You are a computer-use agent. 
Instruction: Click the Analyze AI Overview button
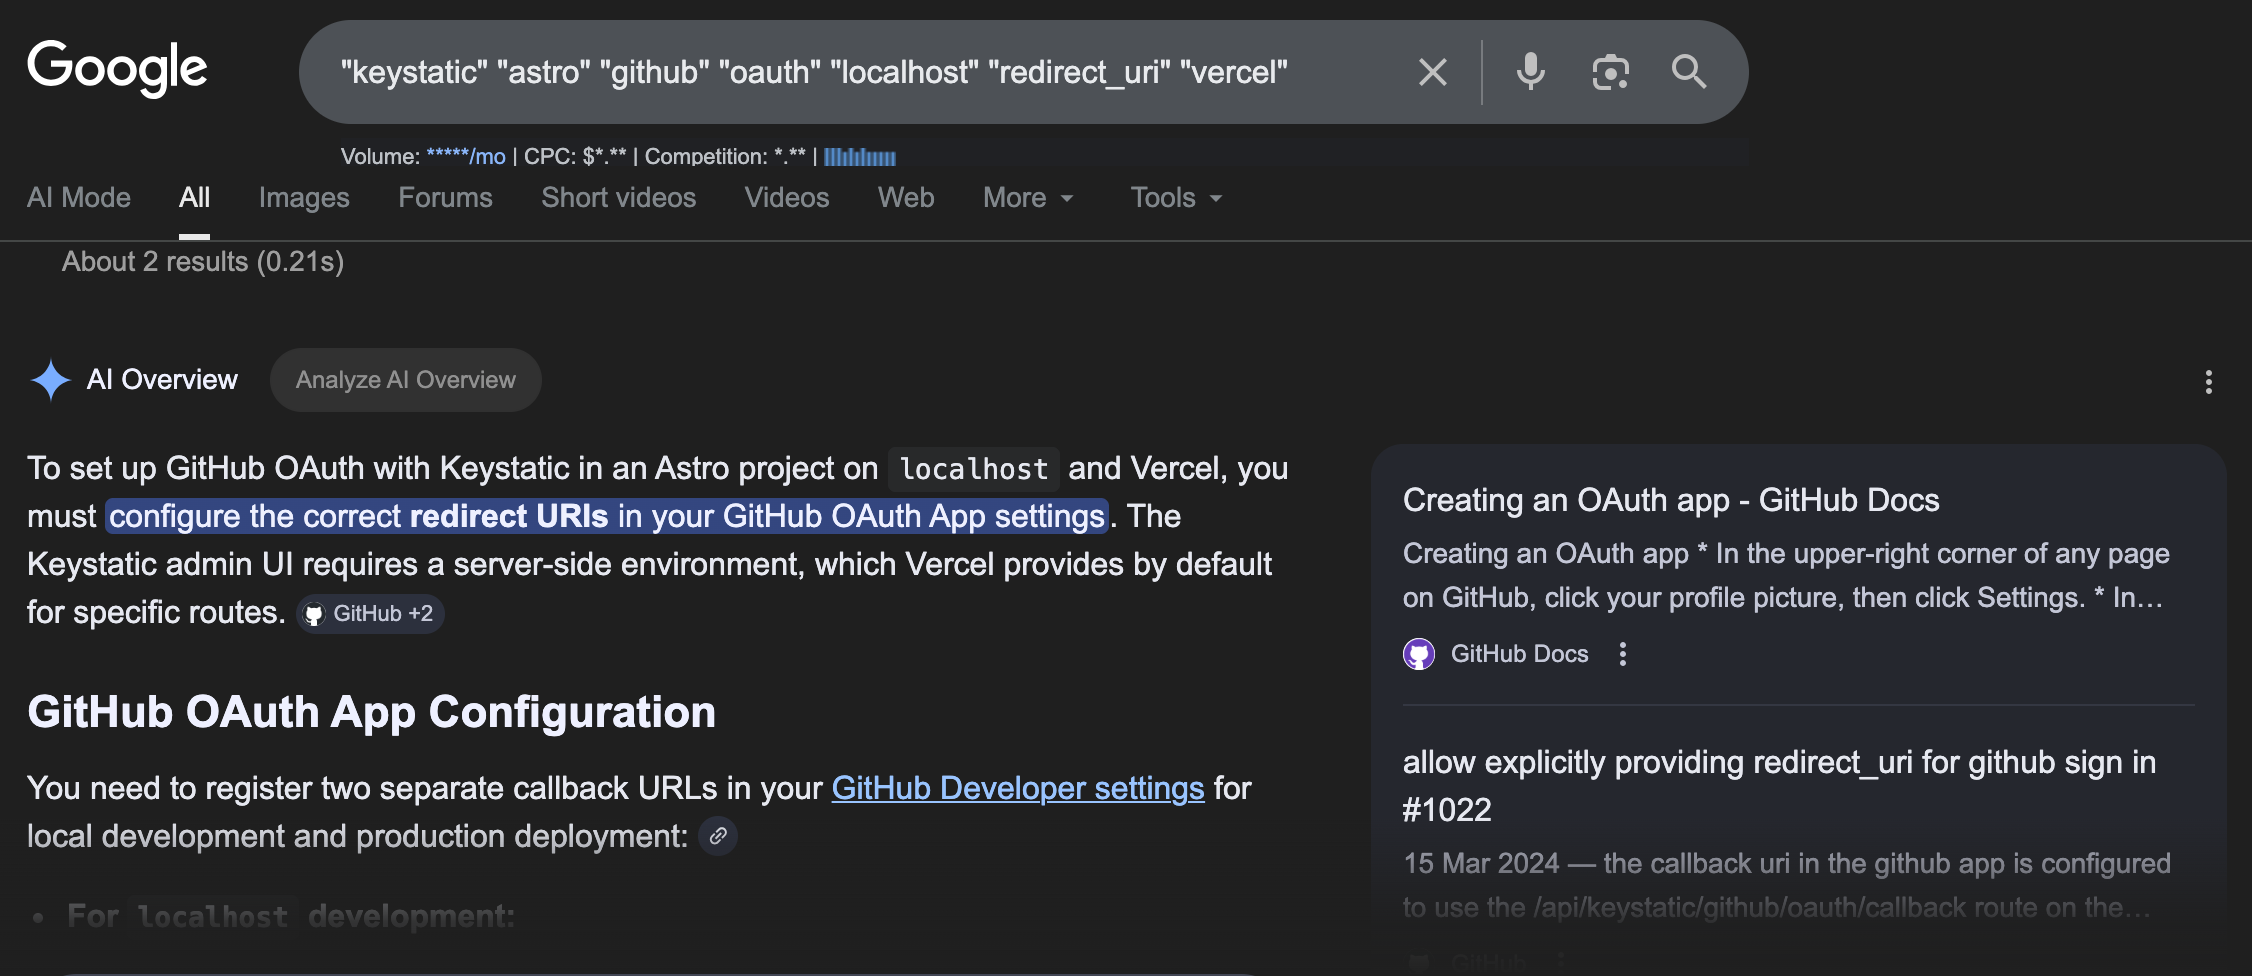406,380
